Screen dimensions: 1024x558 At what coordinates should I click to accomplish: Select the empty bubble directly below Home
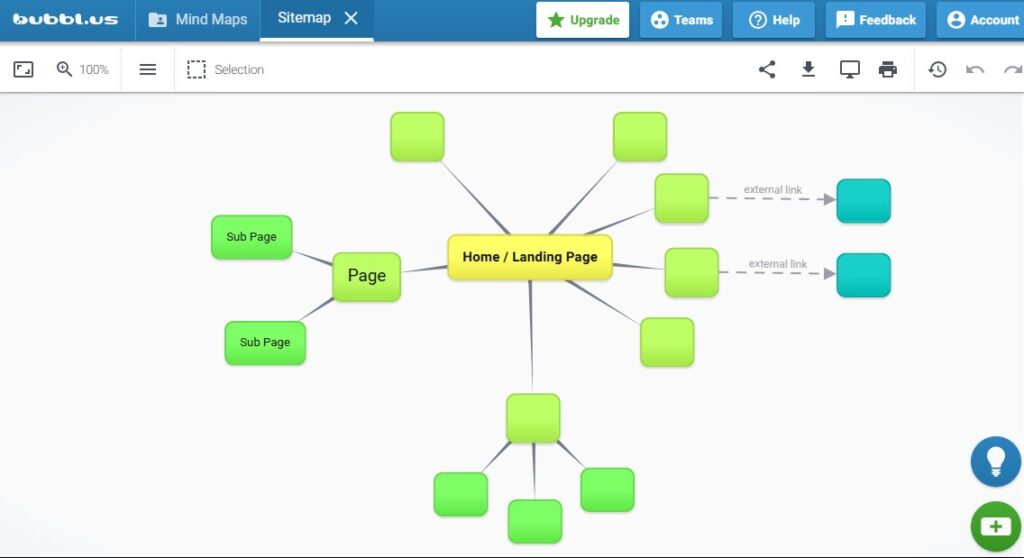[533, 418]
